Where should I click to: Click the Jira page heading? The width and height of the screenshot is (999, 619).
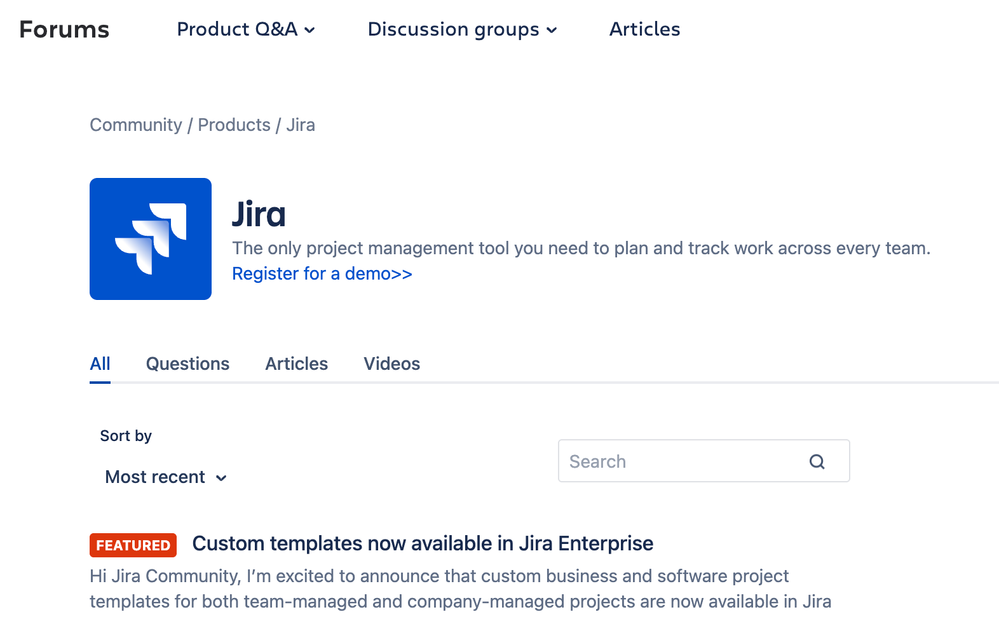259,214
